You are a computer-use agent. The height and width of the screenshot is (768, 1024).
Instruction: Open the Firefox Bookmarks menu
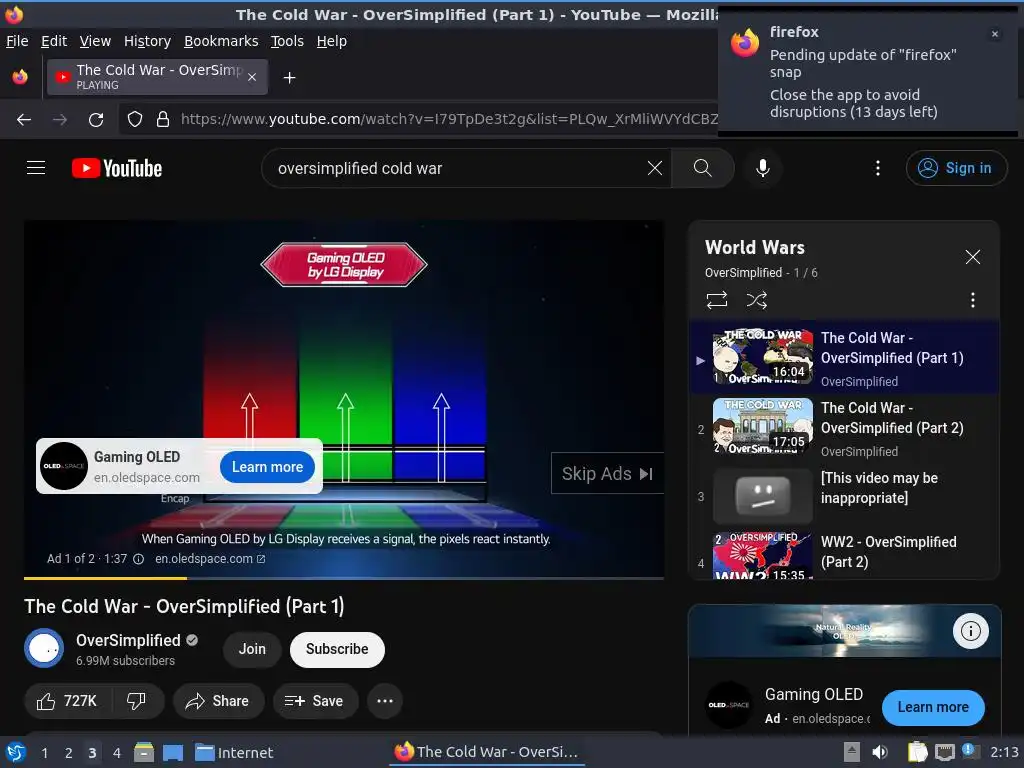click(221, 41)
